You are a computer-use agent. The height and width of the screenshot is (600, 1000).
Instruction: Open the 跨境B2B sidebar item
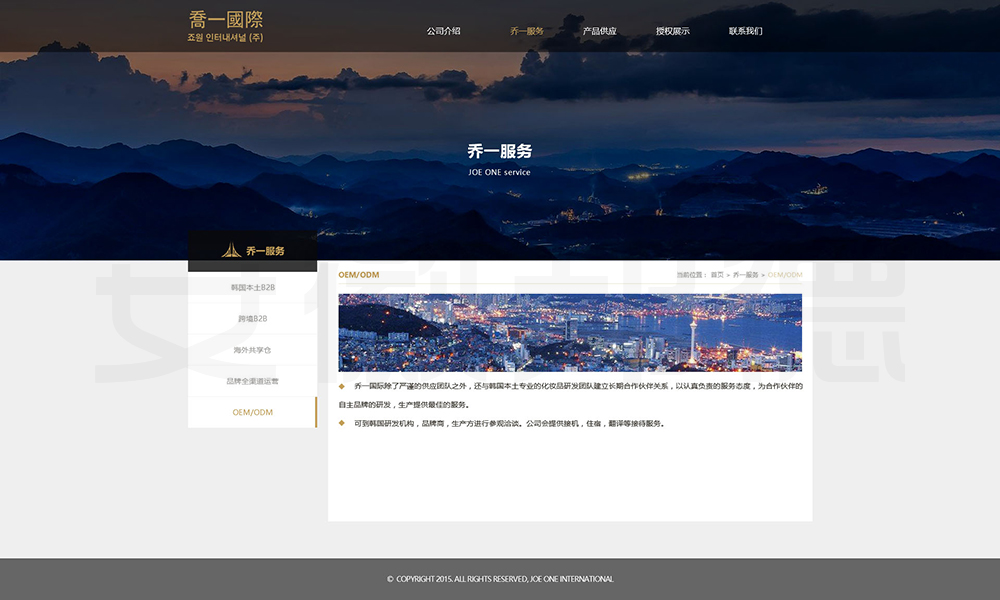click(x=252, y=319)
